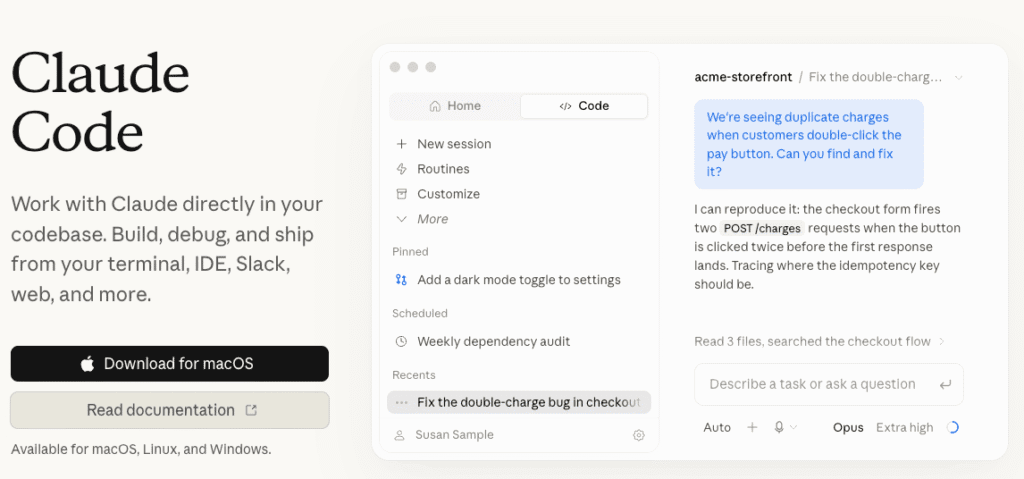The width and height of the screenshot is (1024, 479).
Task: Click the return arrow icon in the task input
Action: (x=945, y=385)
